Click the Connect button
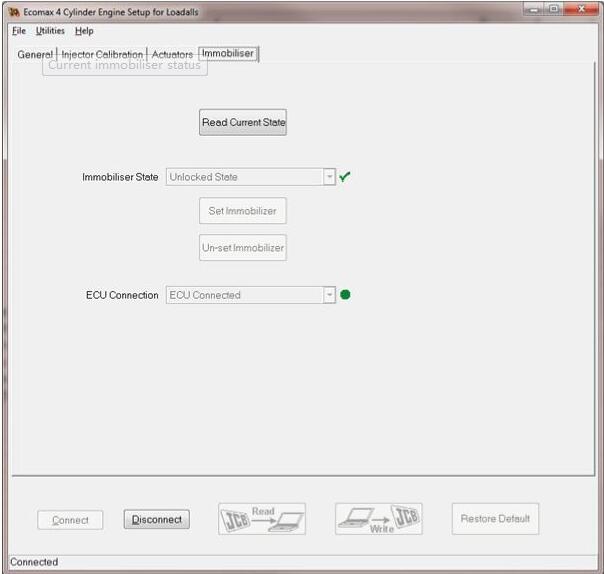Image resolution: width=604 pixels, height=574 pixels. 70,520
